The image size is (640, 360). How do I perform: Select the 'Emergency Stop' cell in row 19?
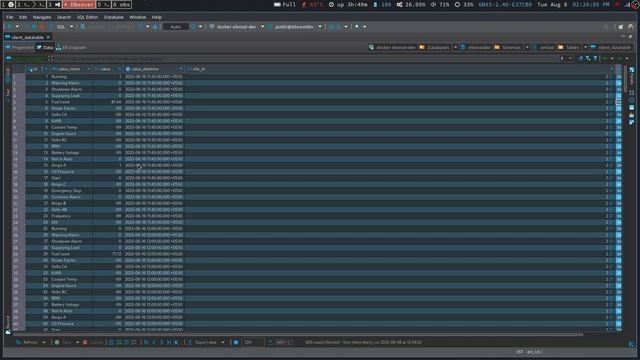point(71,191)
